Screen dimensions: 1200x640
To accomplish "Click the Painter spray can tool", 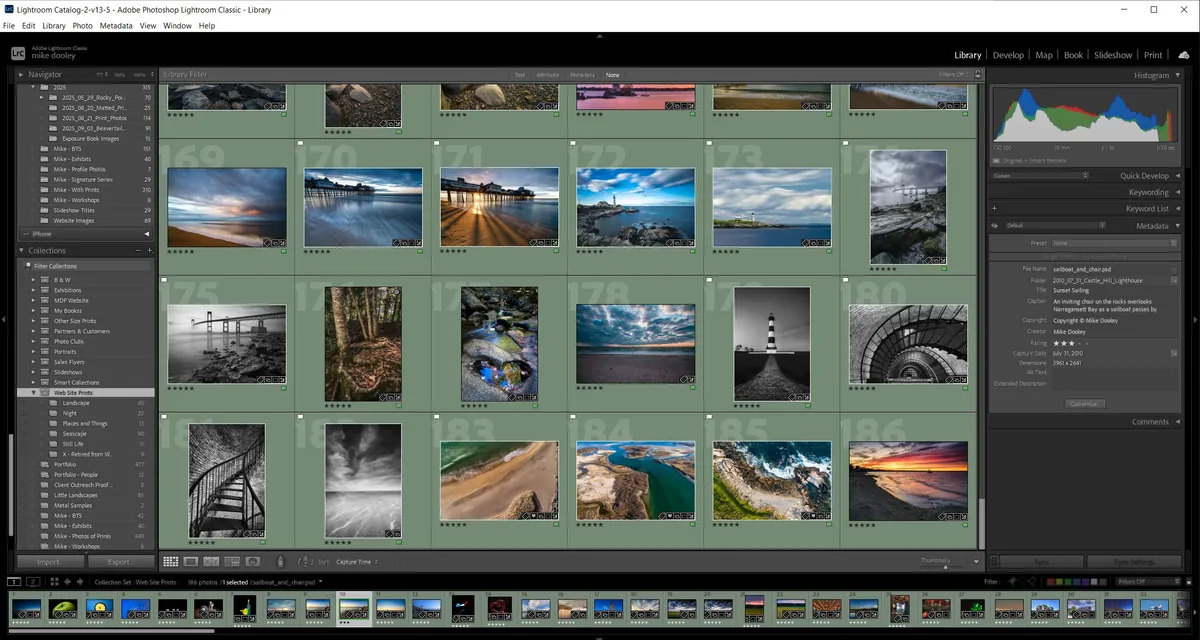I will click(281, 561).
